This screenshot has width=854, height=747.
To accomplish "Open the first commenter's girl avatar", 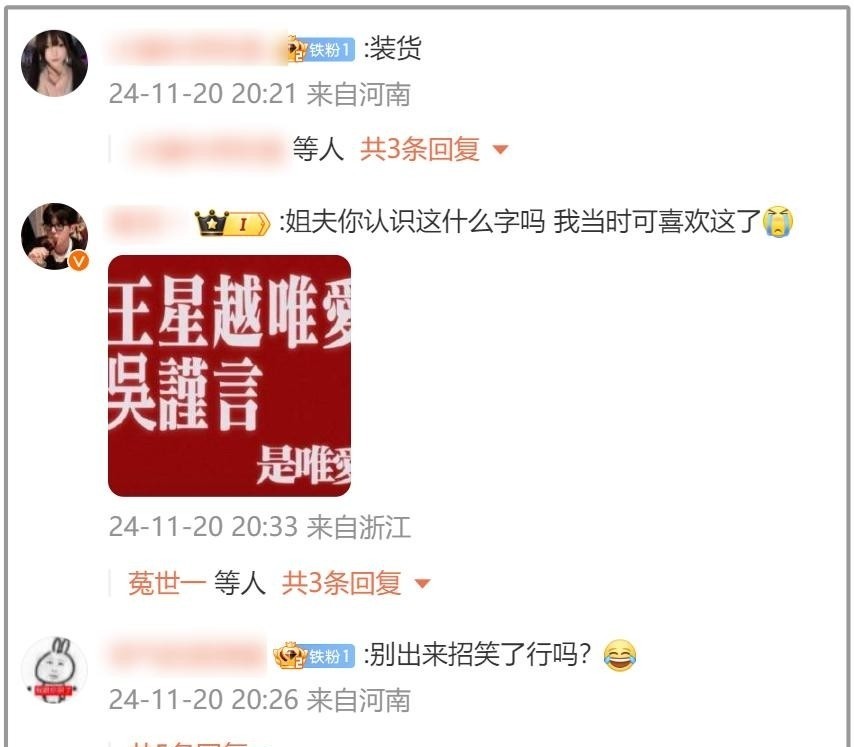I will click(x=54, y=63).
